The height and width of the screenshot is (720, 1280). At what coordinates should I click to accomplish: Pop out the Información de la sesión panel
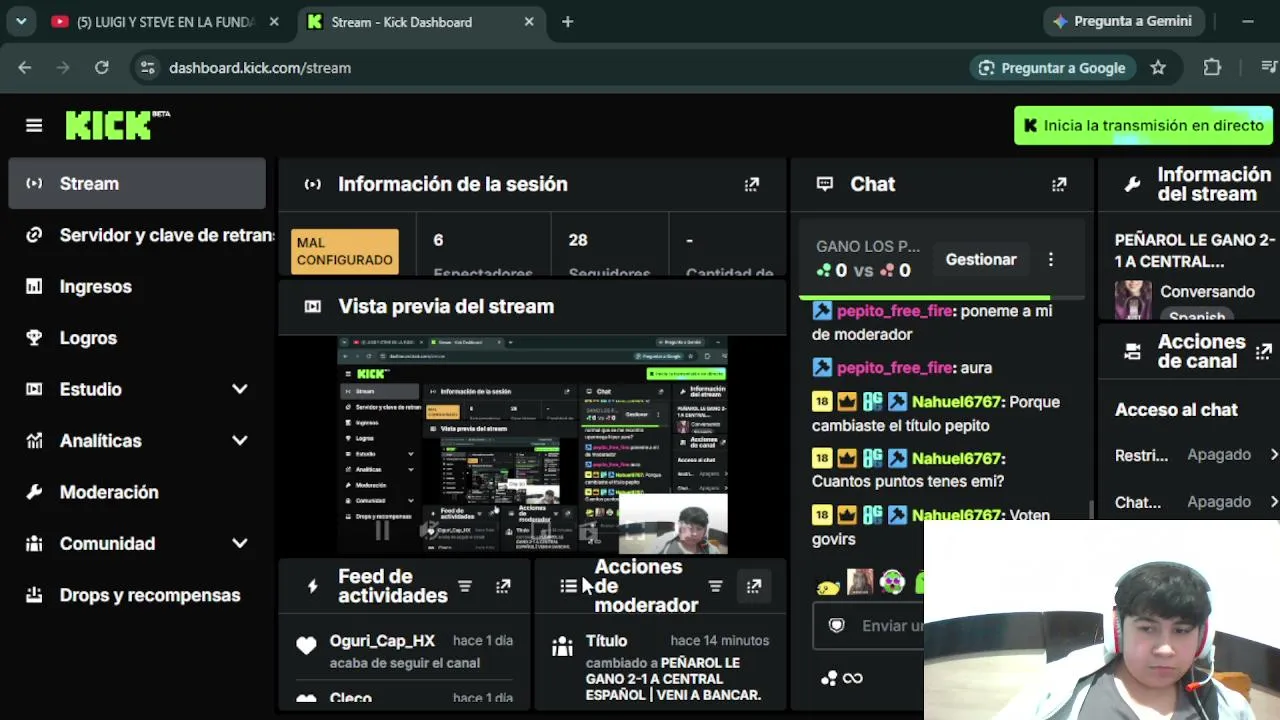click(752, 184)
